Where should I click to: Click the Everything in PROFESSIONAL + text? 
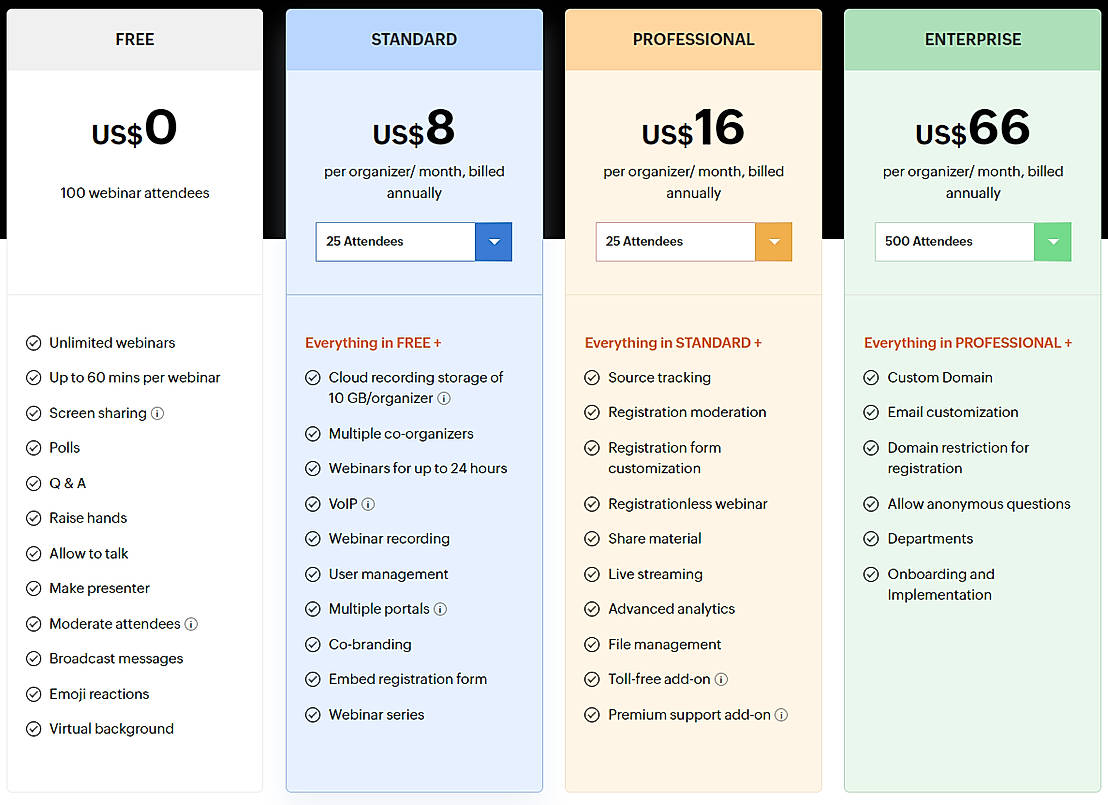(x=967, y=343)
